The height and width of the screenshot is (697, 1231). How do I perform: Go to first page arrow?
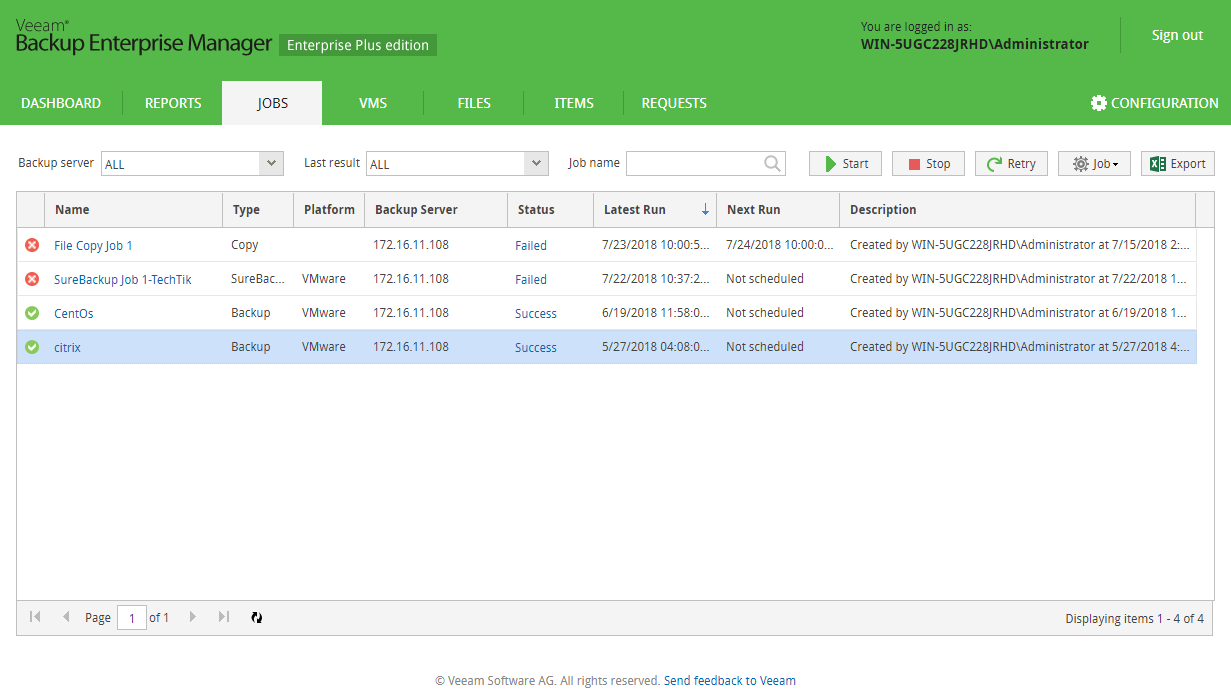click(x=35, y=617)
